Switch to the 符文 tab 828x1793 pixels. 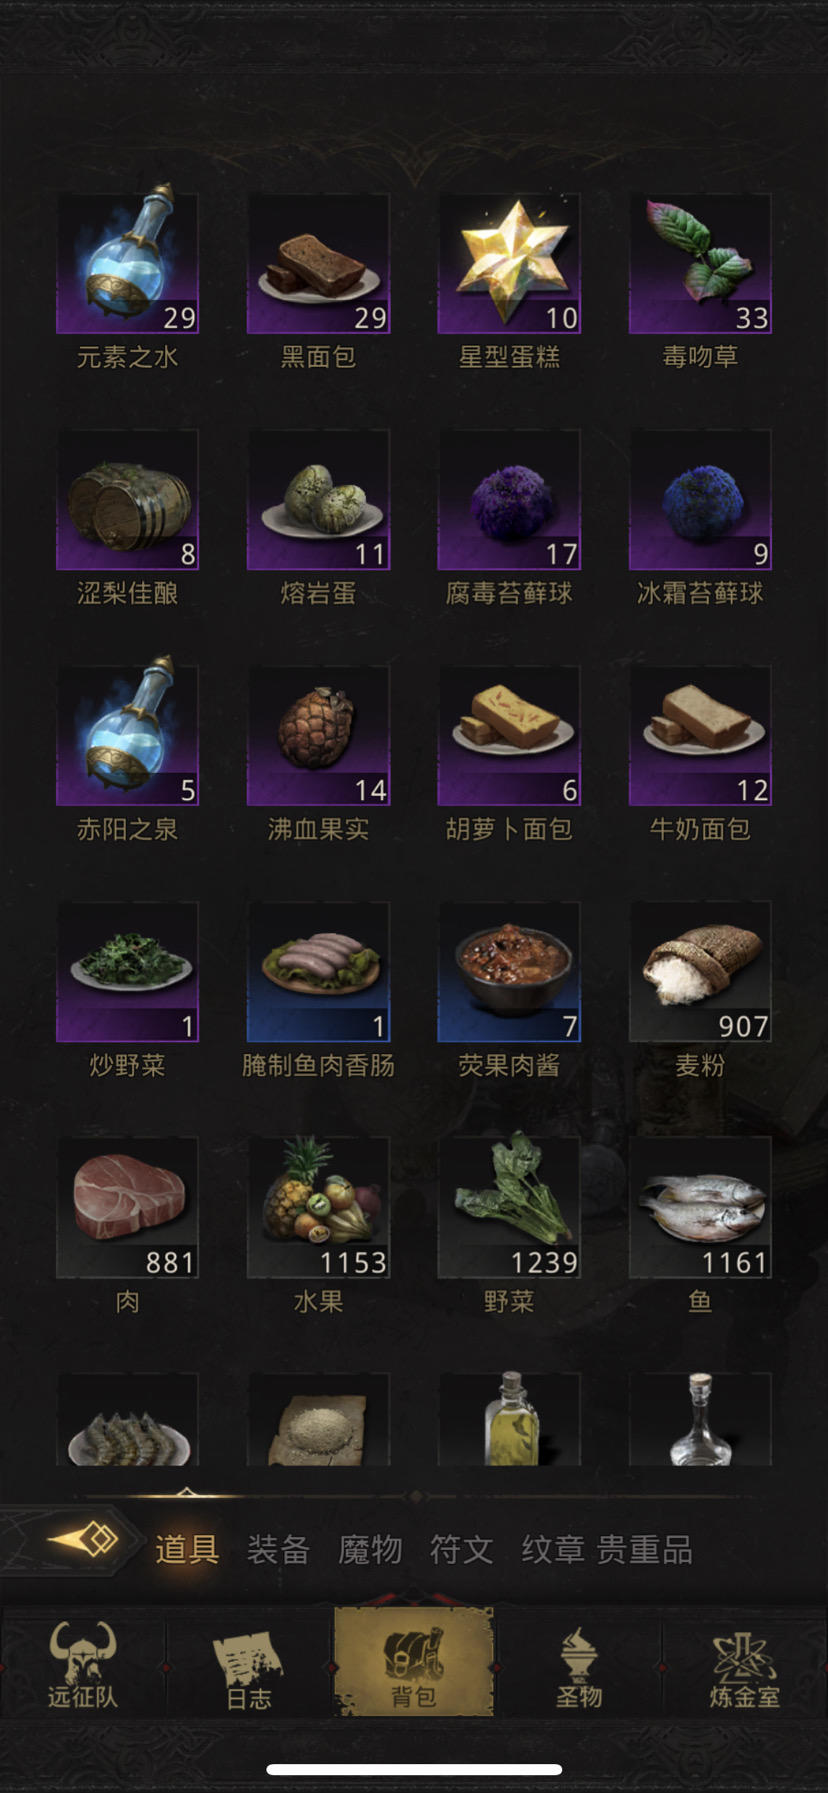[x=461, y=1549]
